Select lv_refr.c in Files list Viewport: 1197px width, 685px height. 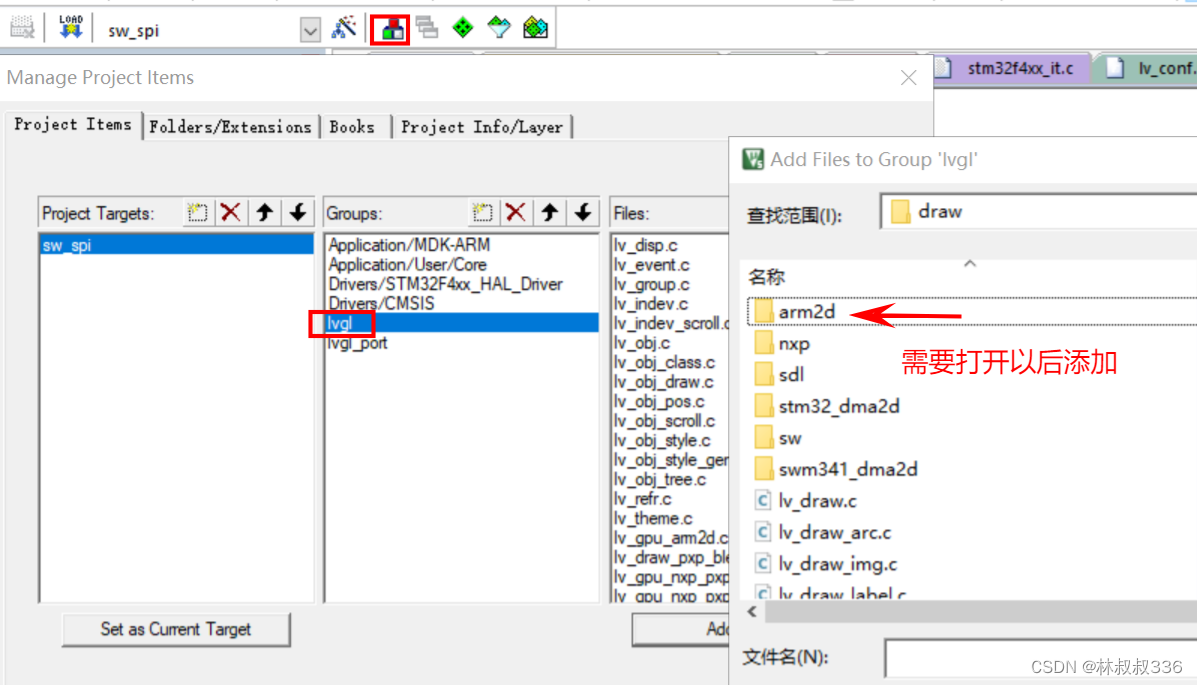point(643,499)
